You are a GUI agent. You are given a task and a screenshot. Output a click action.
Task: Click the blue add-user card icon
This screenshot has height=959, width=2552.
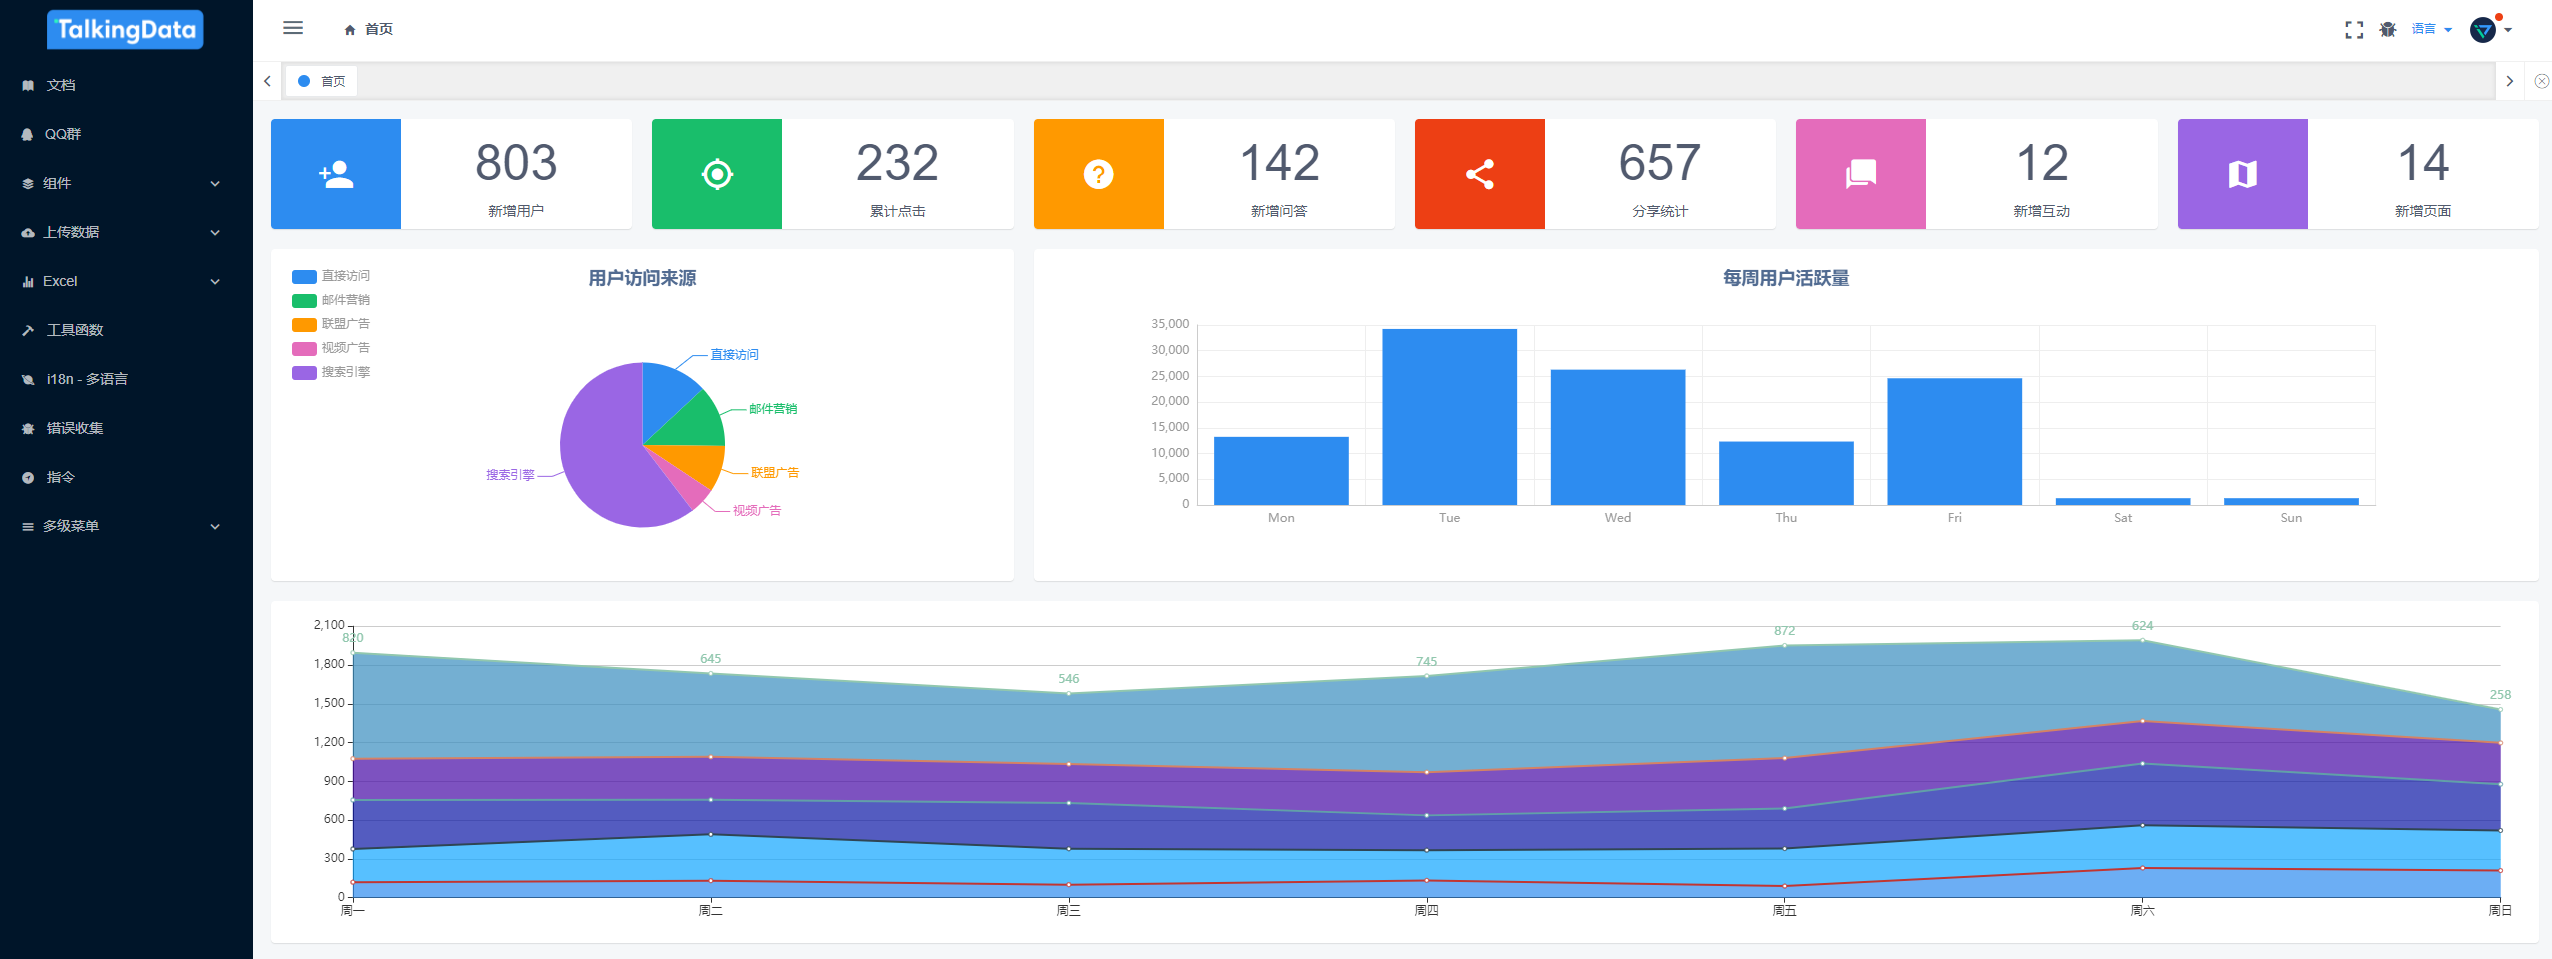click(336, 174)
